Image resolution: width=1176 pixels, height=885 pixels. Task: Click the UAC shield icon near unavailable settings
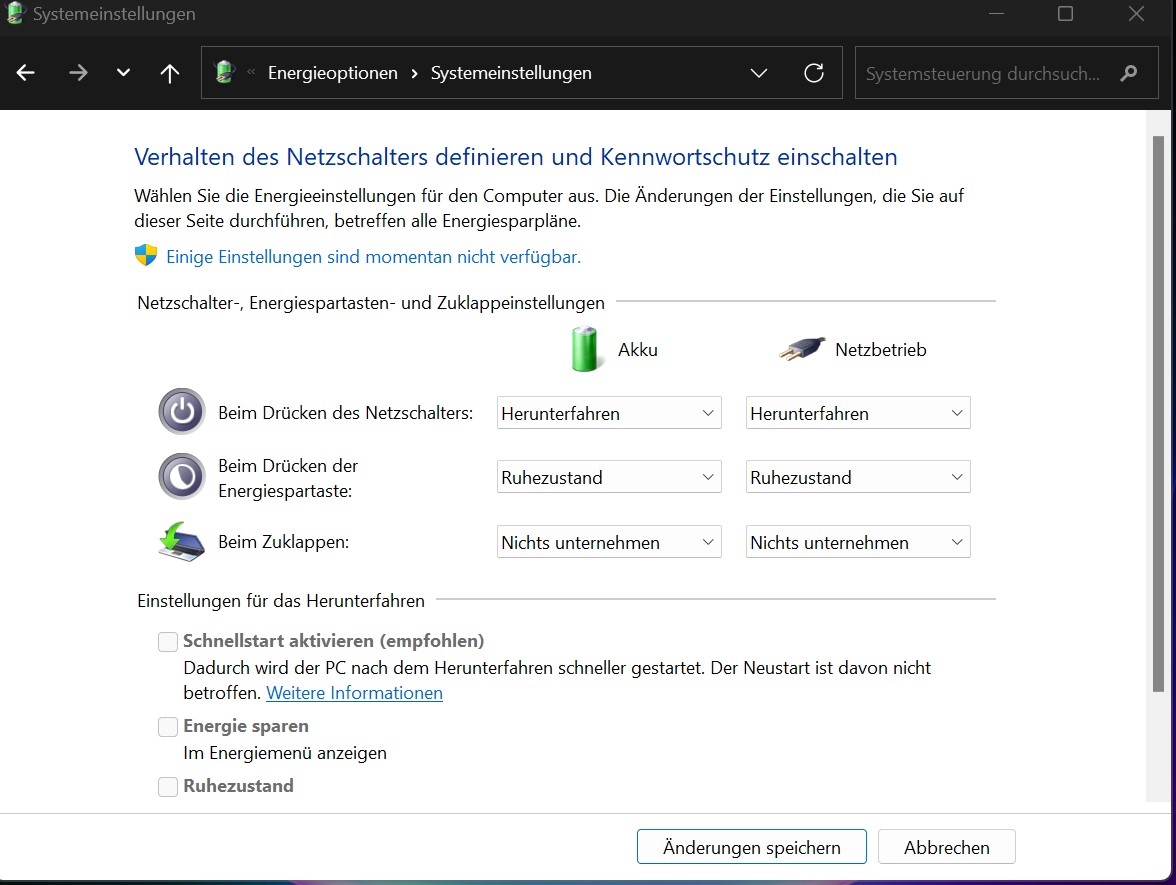pos(146,255)
